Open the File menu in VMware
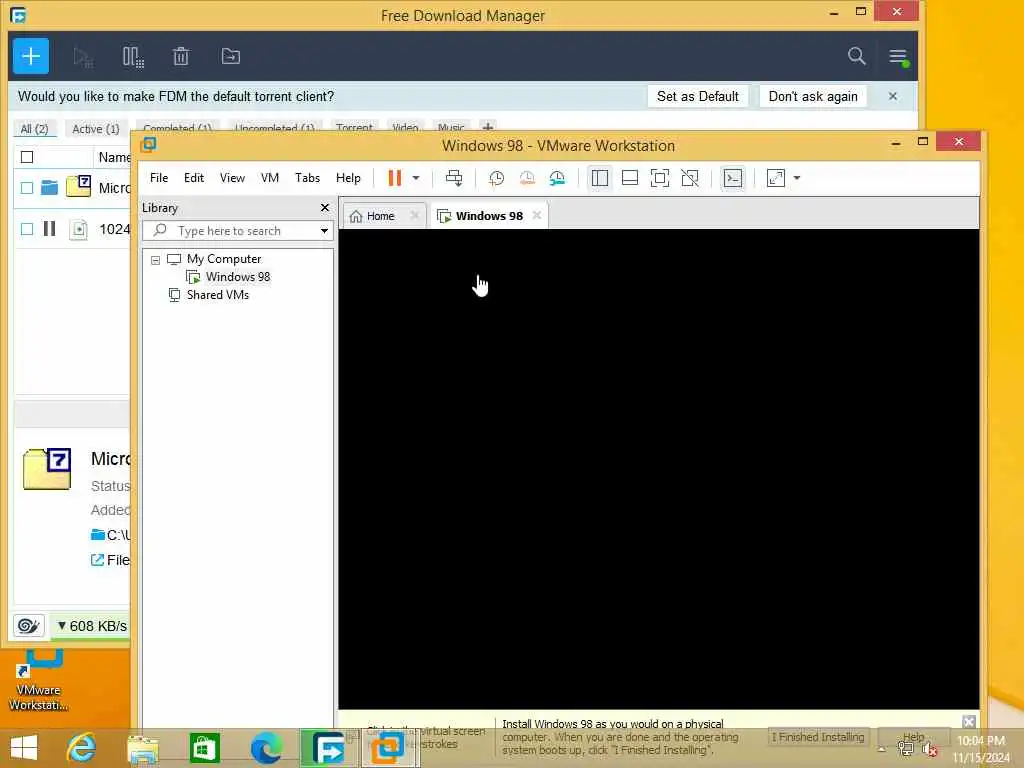The width and height of the screenshot is (1024, 768). pos(159,178)
